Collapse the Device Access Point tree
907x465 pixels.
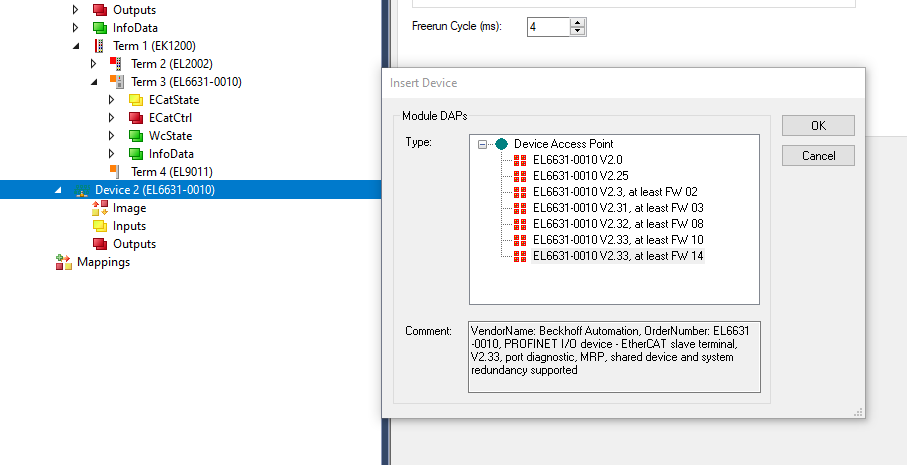pos(483,144)
